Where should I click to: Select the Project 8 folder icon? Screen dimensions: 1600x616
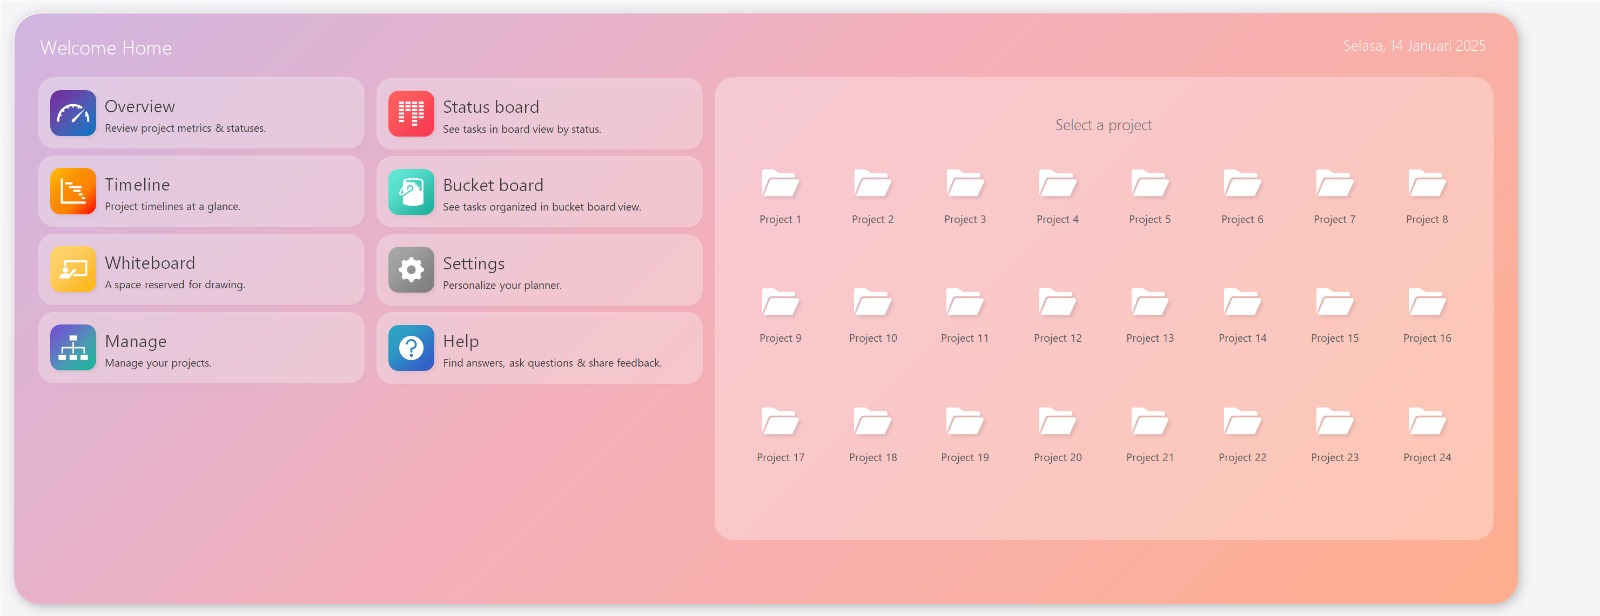tap(1427, 184)
